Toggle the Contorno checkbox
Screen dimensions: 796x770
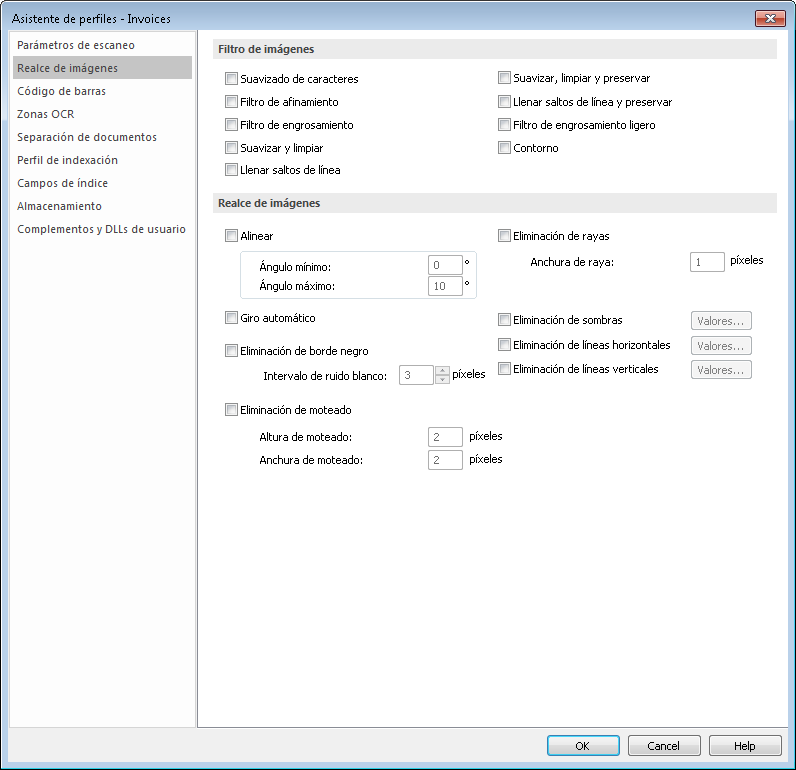tap(504, 148)
